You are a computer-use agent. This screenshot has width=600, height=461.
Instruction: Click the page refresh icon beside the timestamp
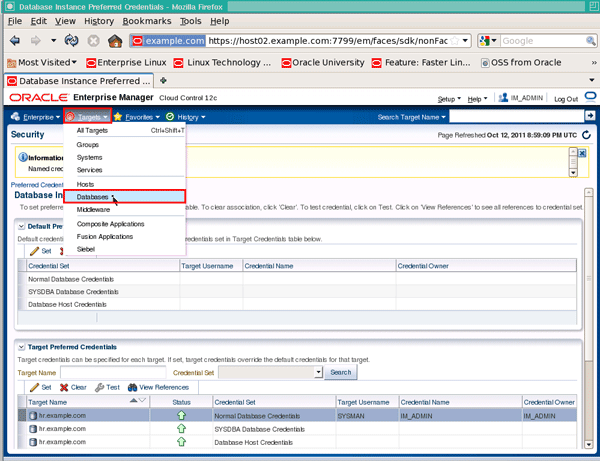click(587, 134)
